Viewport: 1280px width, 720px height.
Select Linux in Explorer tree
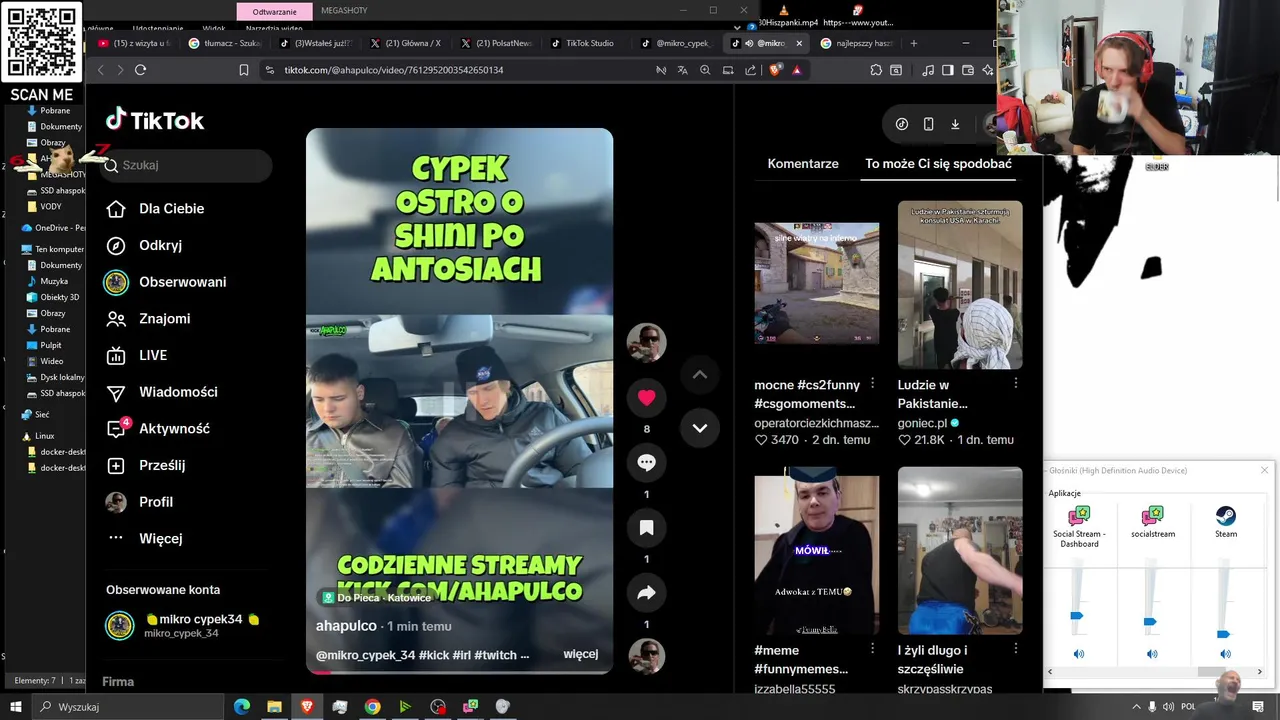tap(44, 436)
